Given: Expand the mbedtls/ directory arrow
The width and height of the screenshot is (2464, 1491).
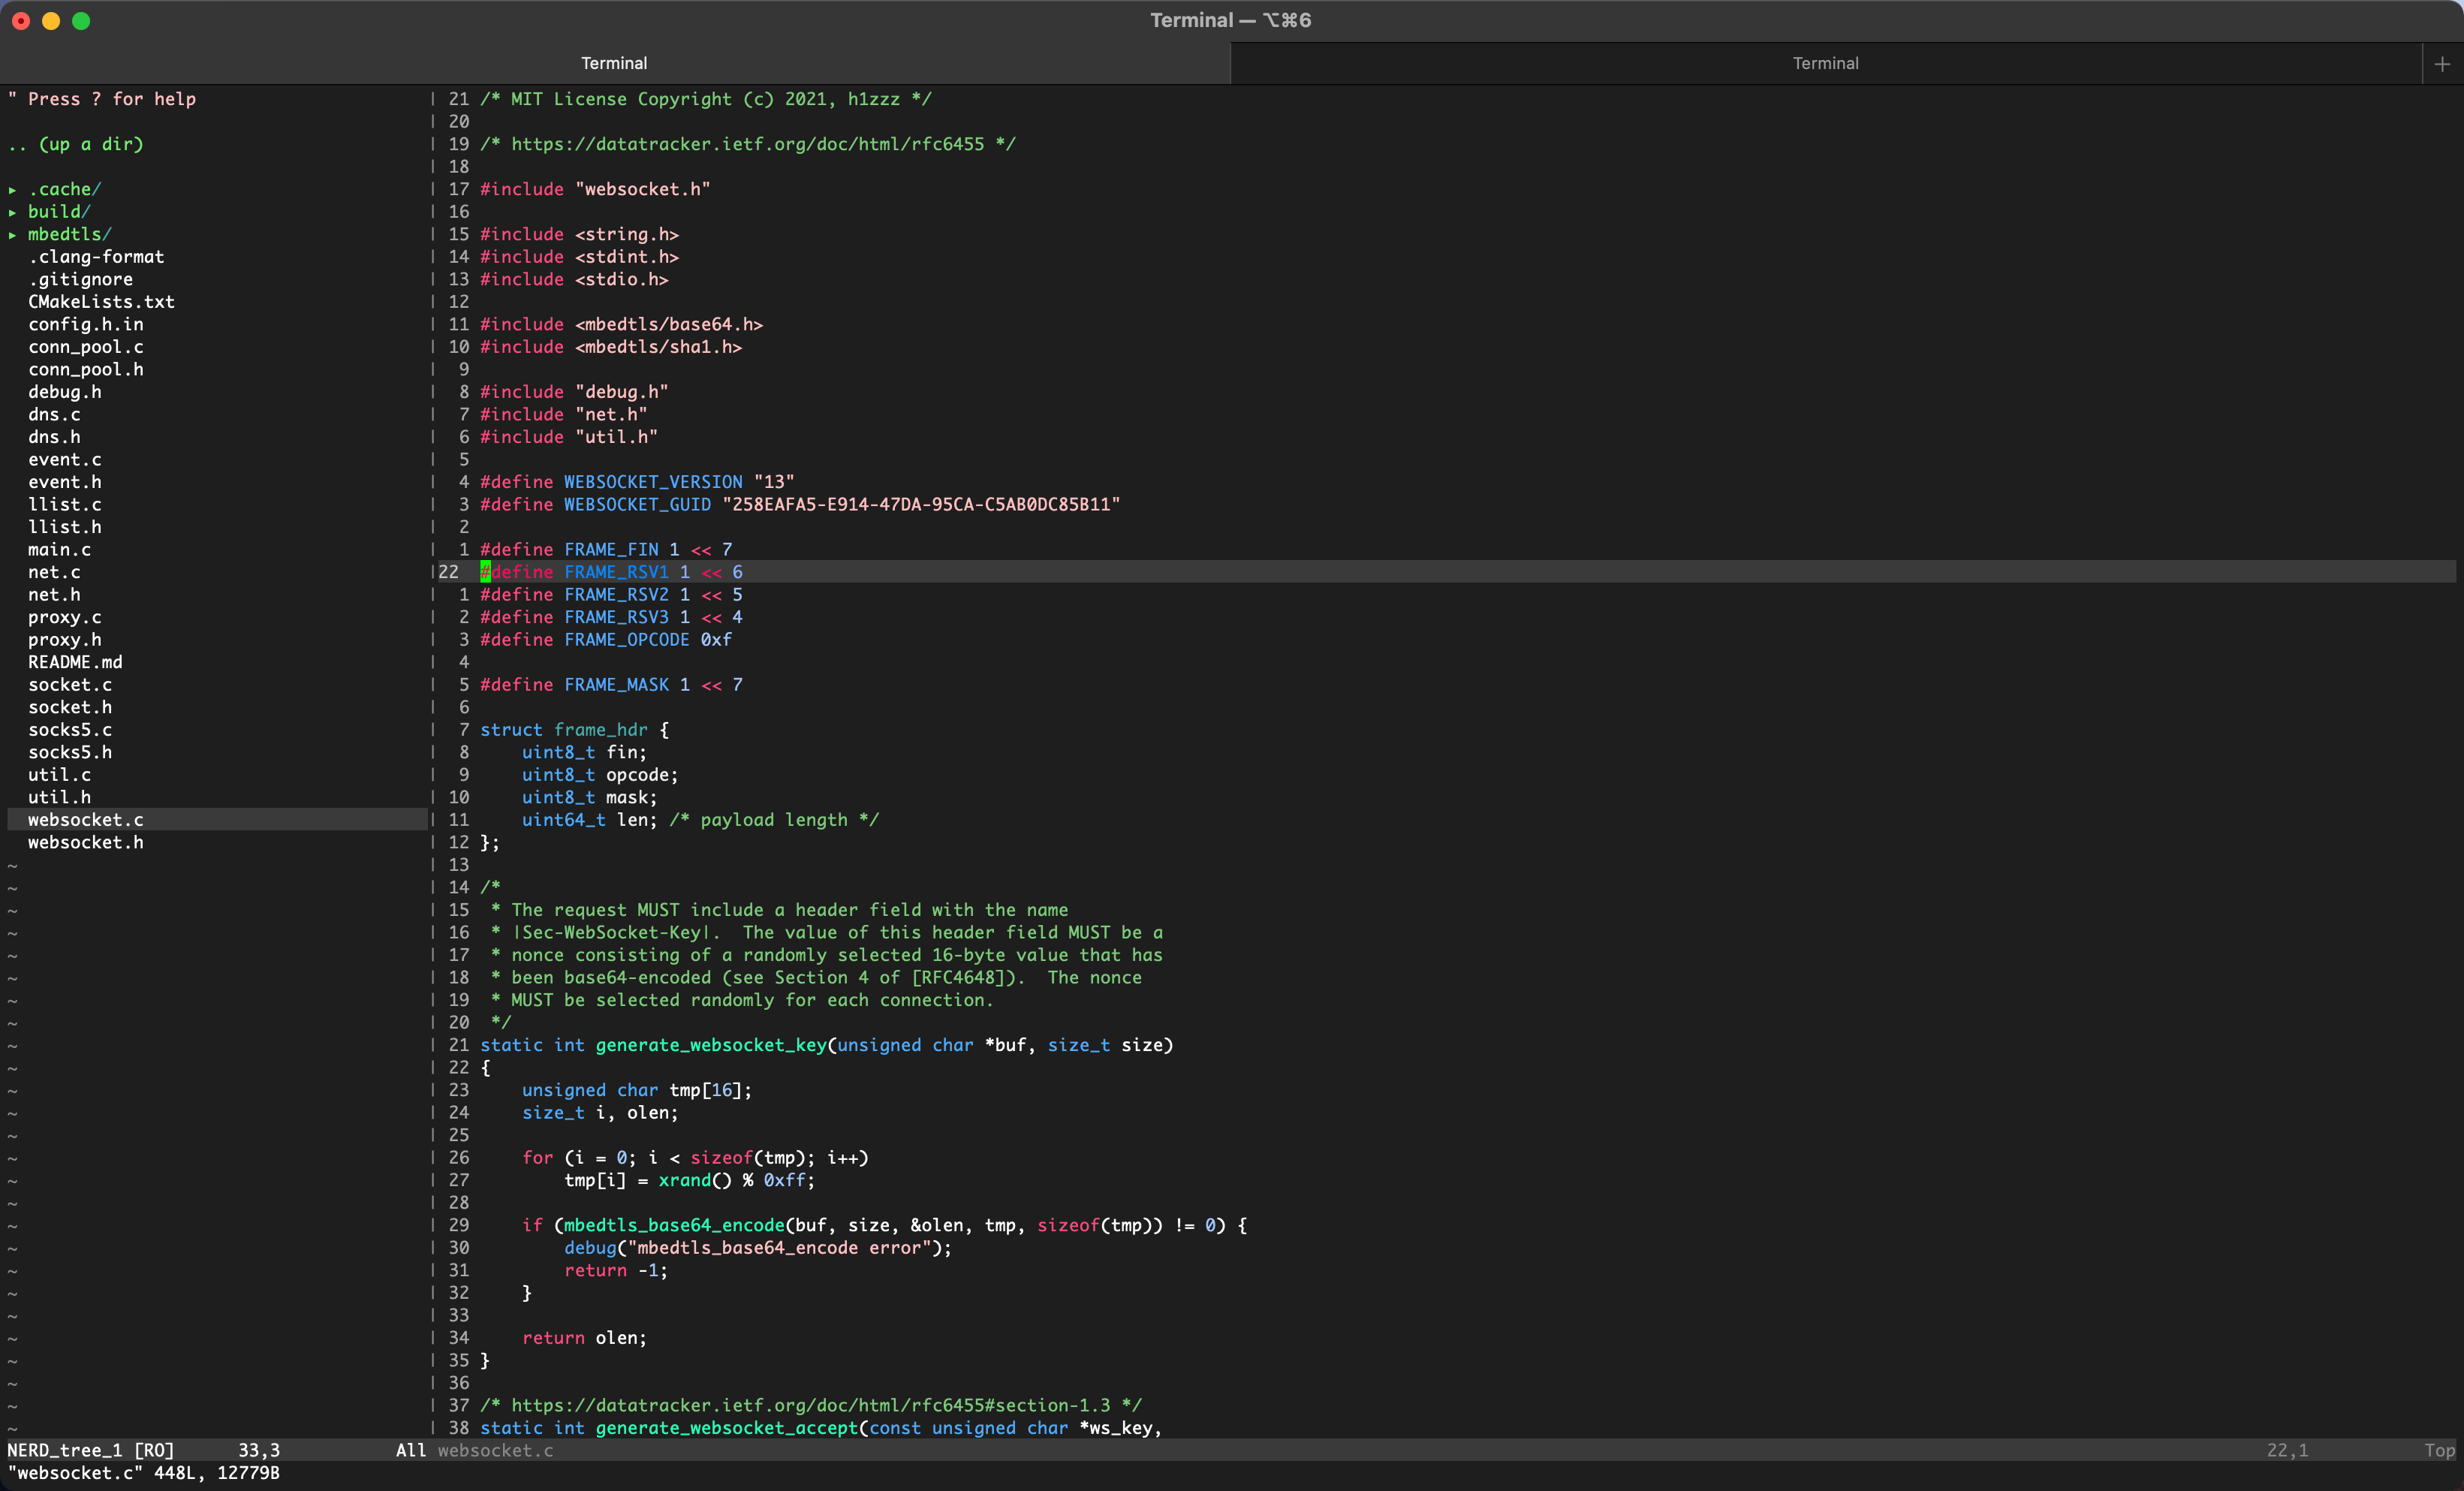Looking at the screenshot, I should [13, 234].
